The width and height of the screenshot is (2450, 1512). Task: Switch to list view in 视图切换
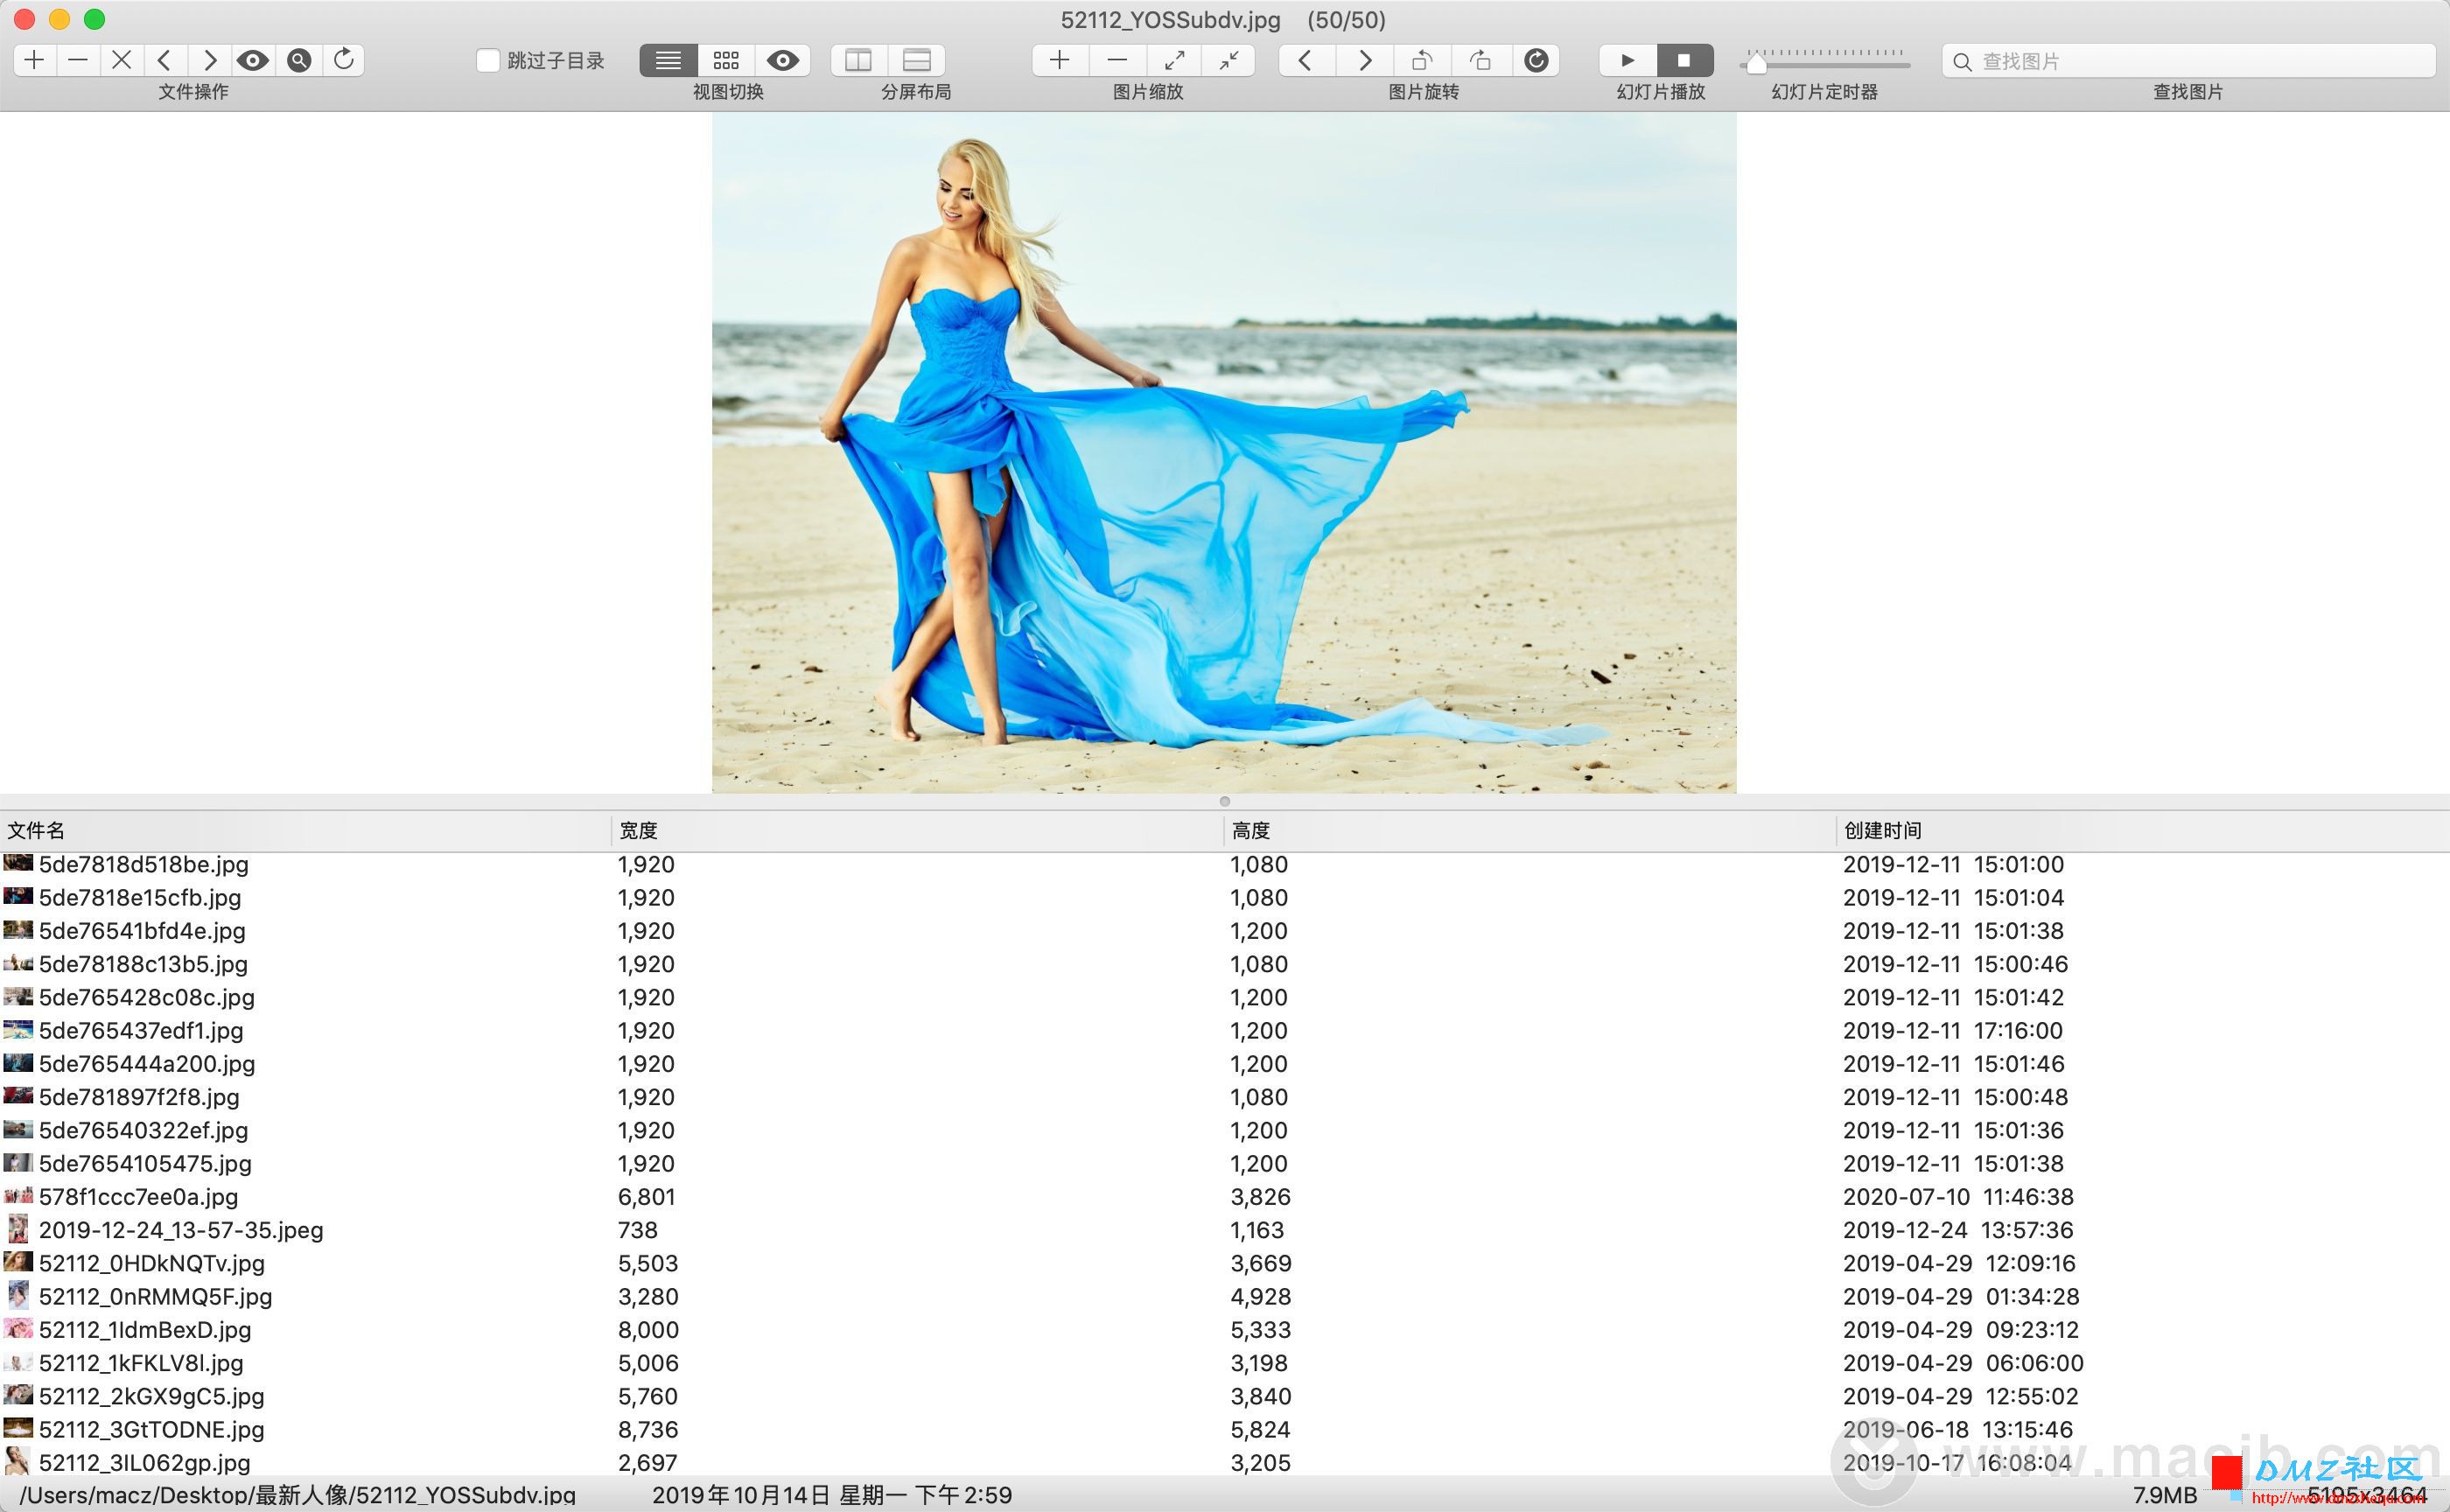pos(668,60)
